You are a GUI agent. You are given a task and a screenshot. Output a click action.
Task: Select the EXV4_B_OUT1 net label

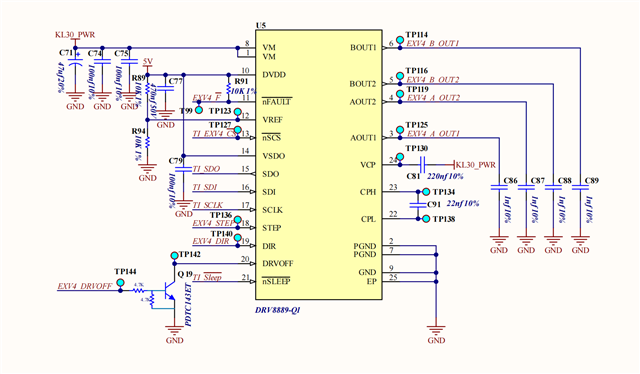(x=433, y=43)
